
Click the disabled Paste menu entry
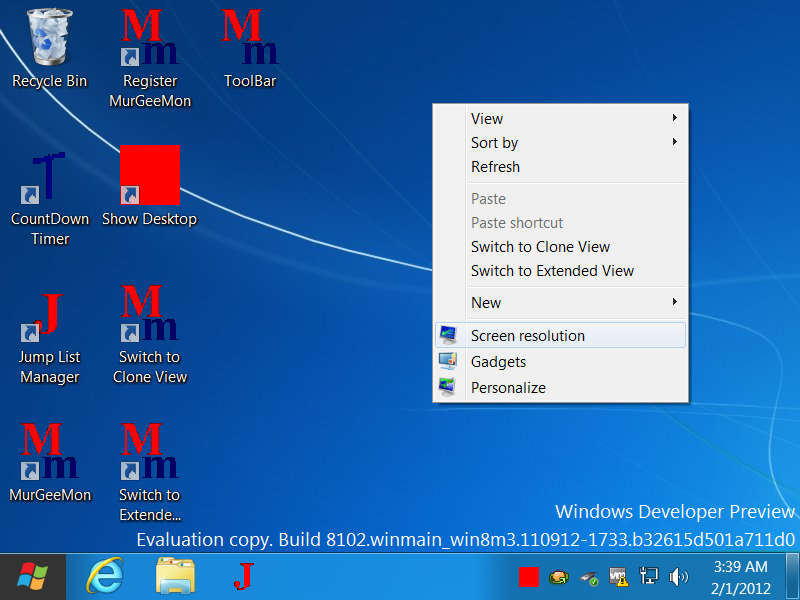560,198
